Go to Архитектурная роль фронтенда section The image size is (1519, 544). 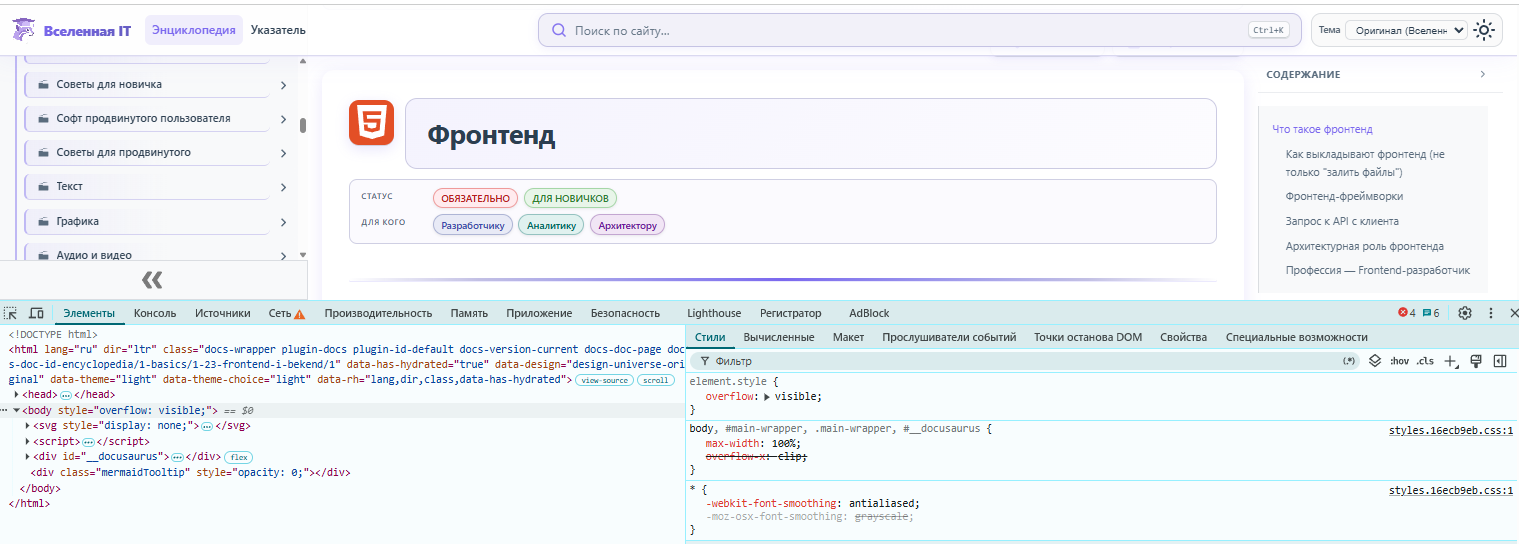[1365, 246]
